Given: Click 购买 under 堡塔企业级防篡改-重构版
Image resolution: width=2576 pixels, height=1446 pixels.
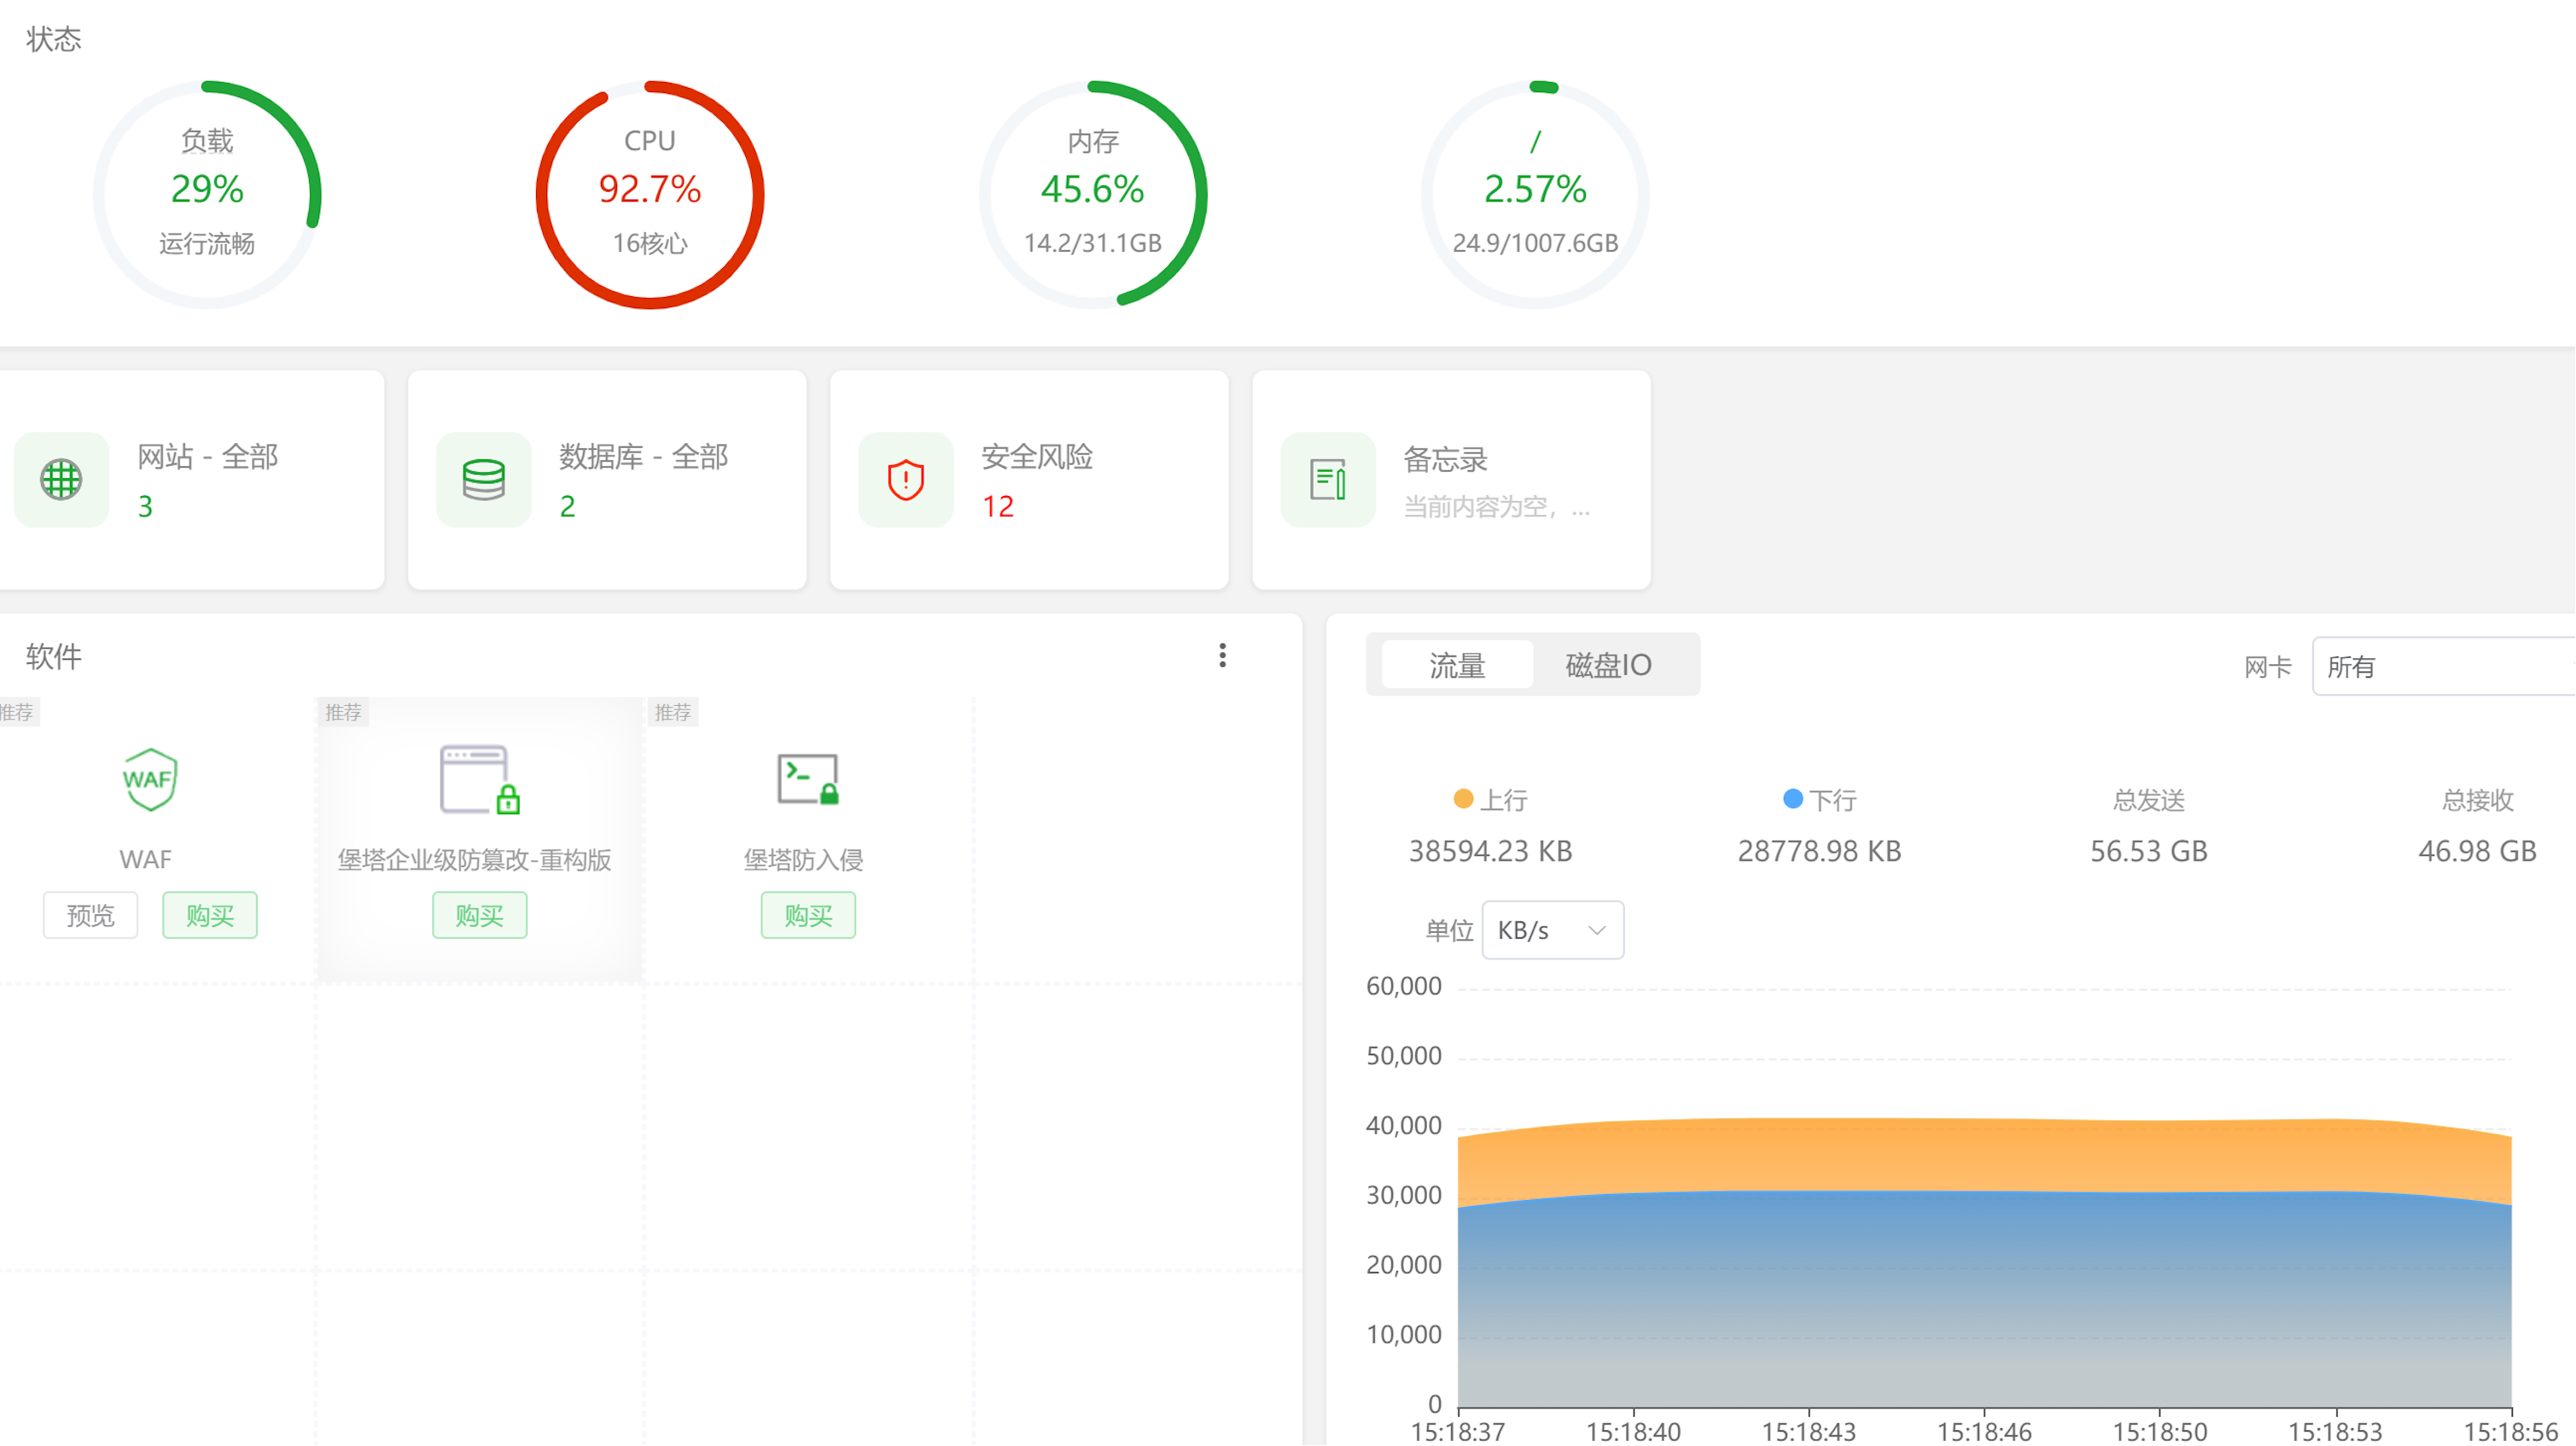Looking at the screenshot, I should pyautogui.click(x=480, y=915).
